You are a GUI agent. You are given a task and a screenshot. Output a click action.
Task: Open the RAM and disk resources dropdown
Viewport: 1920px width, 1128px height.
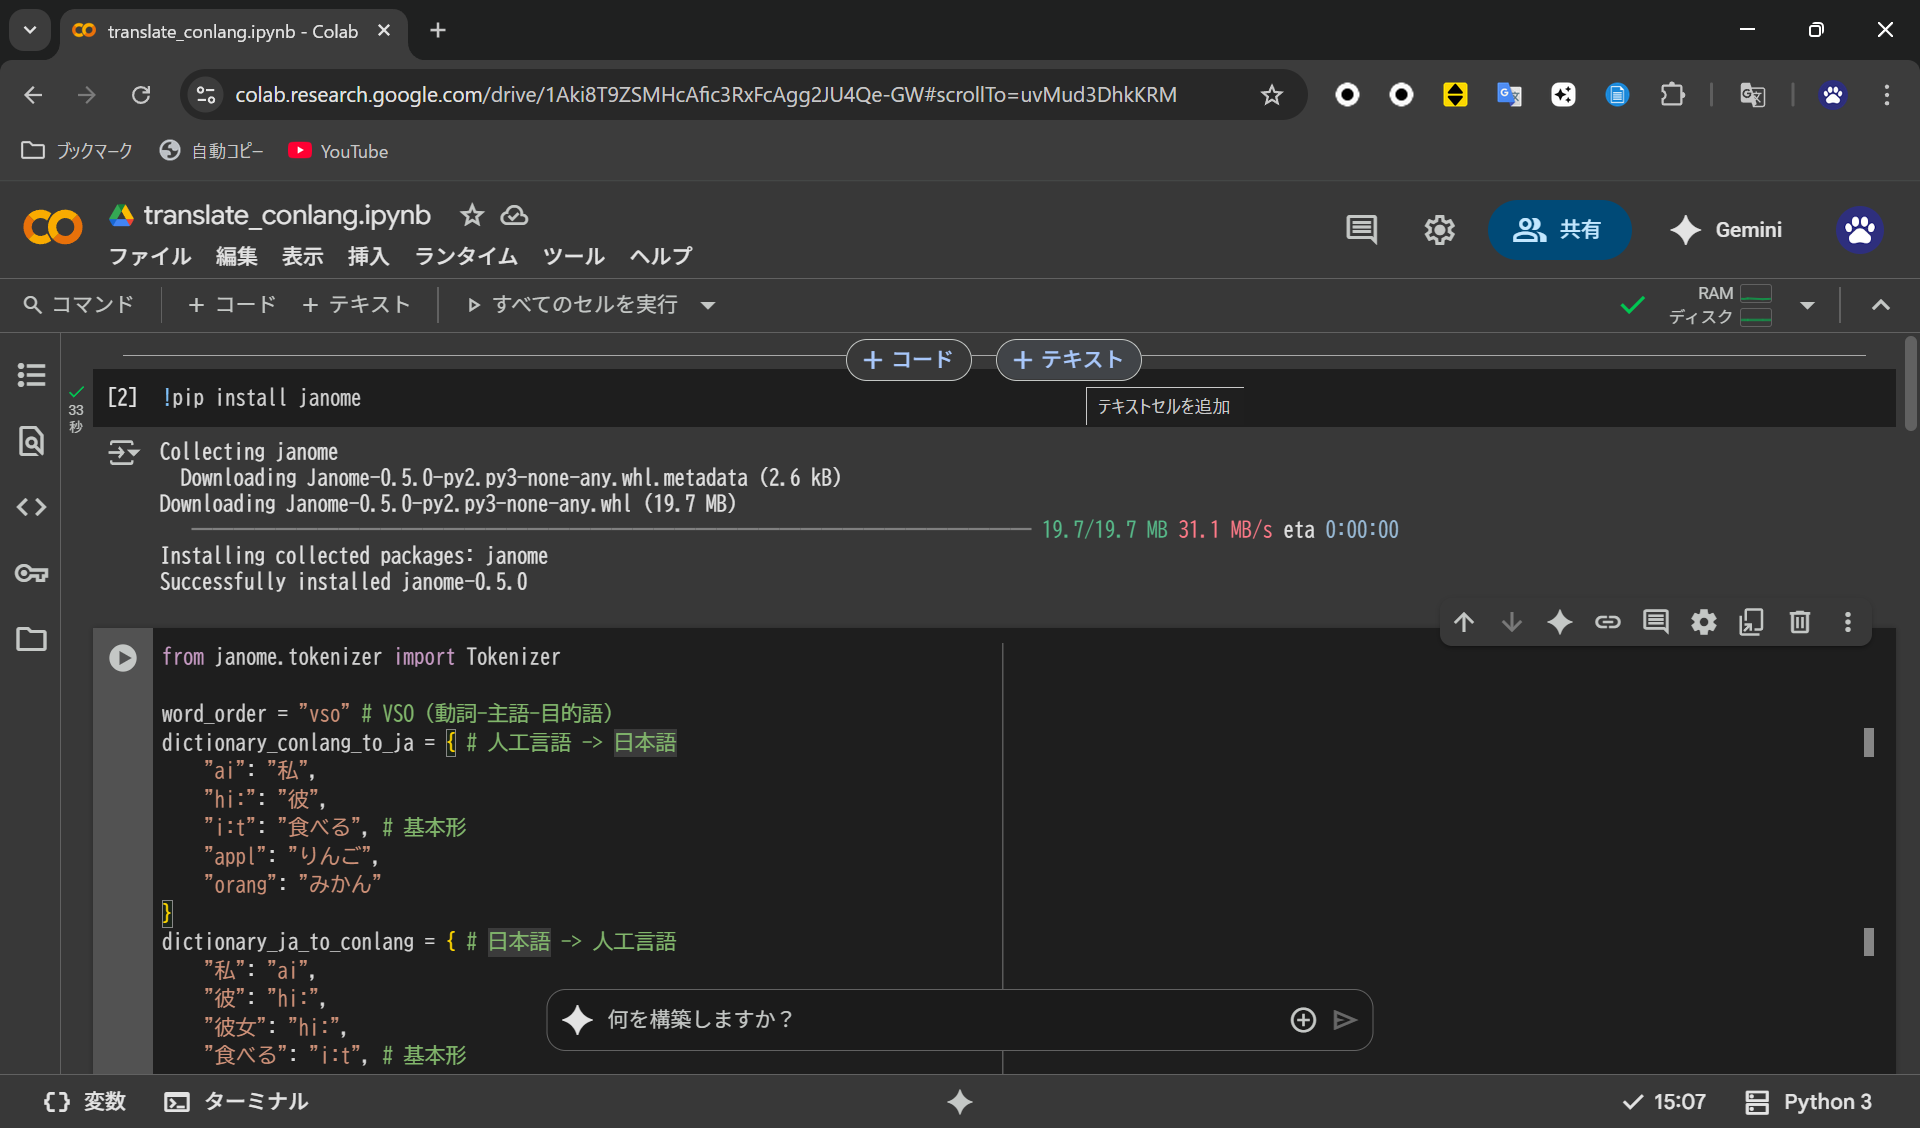pos(1807,305)
